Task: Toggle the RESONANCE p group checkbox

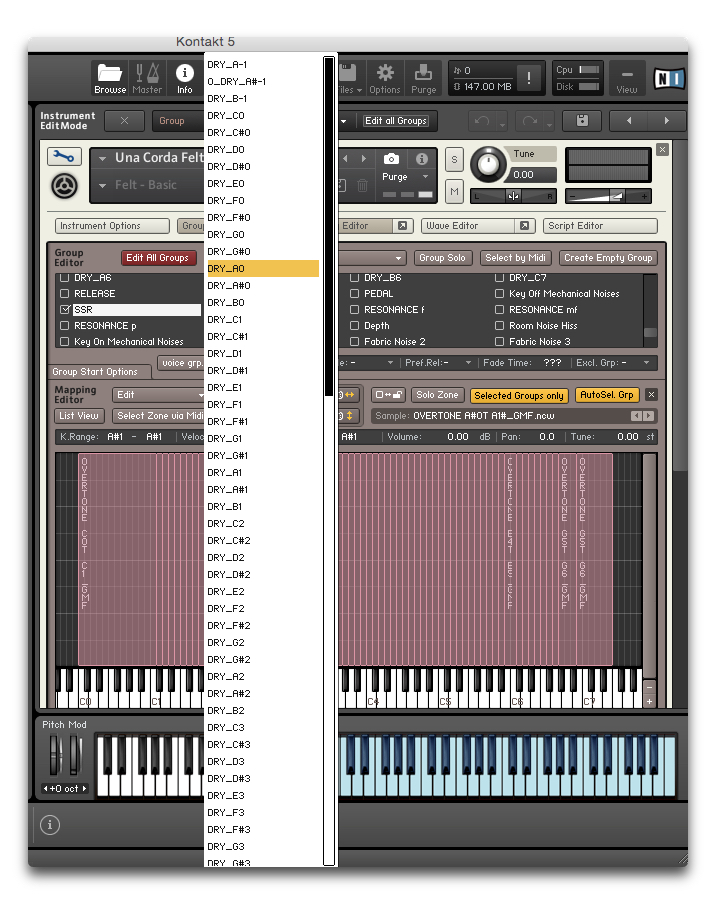Action: 65,325
